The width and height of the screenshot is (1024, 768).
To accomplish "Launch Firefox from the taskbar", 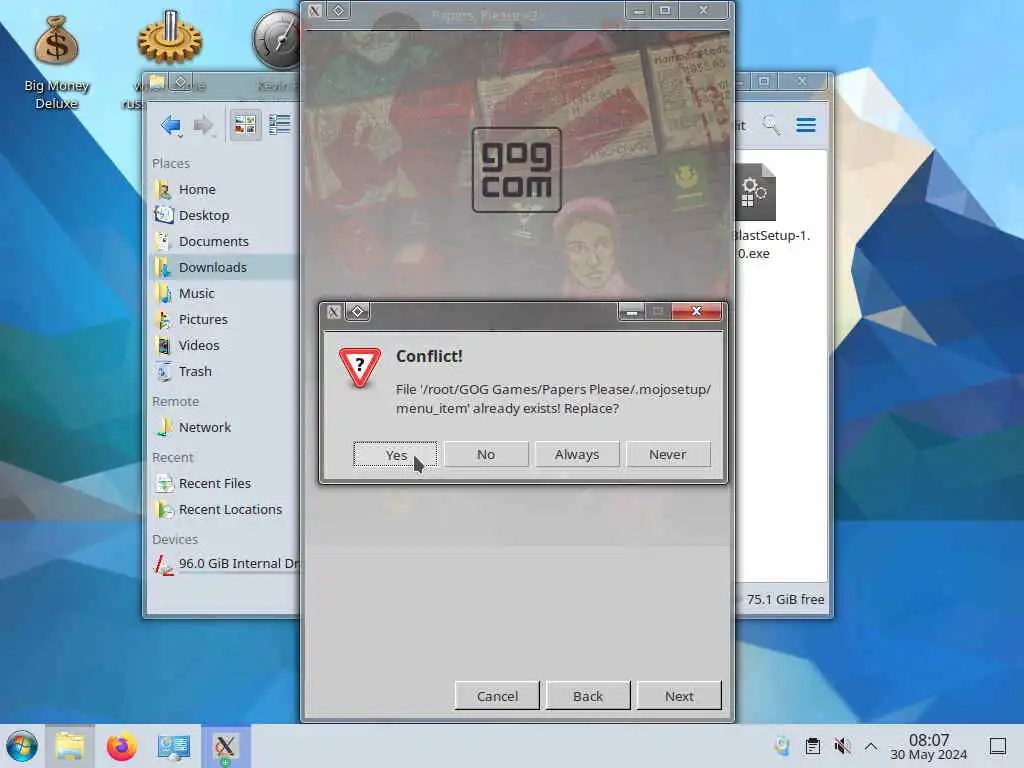I will 121,746.
